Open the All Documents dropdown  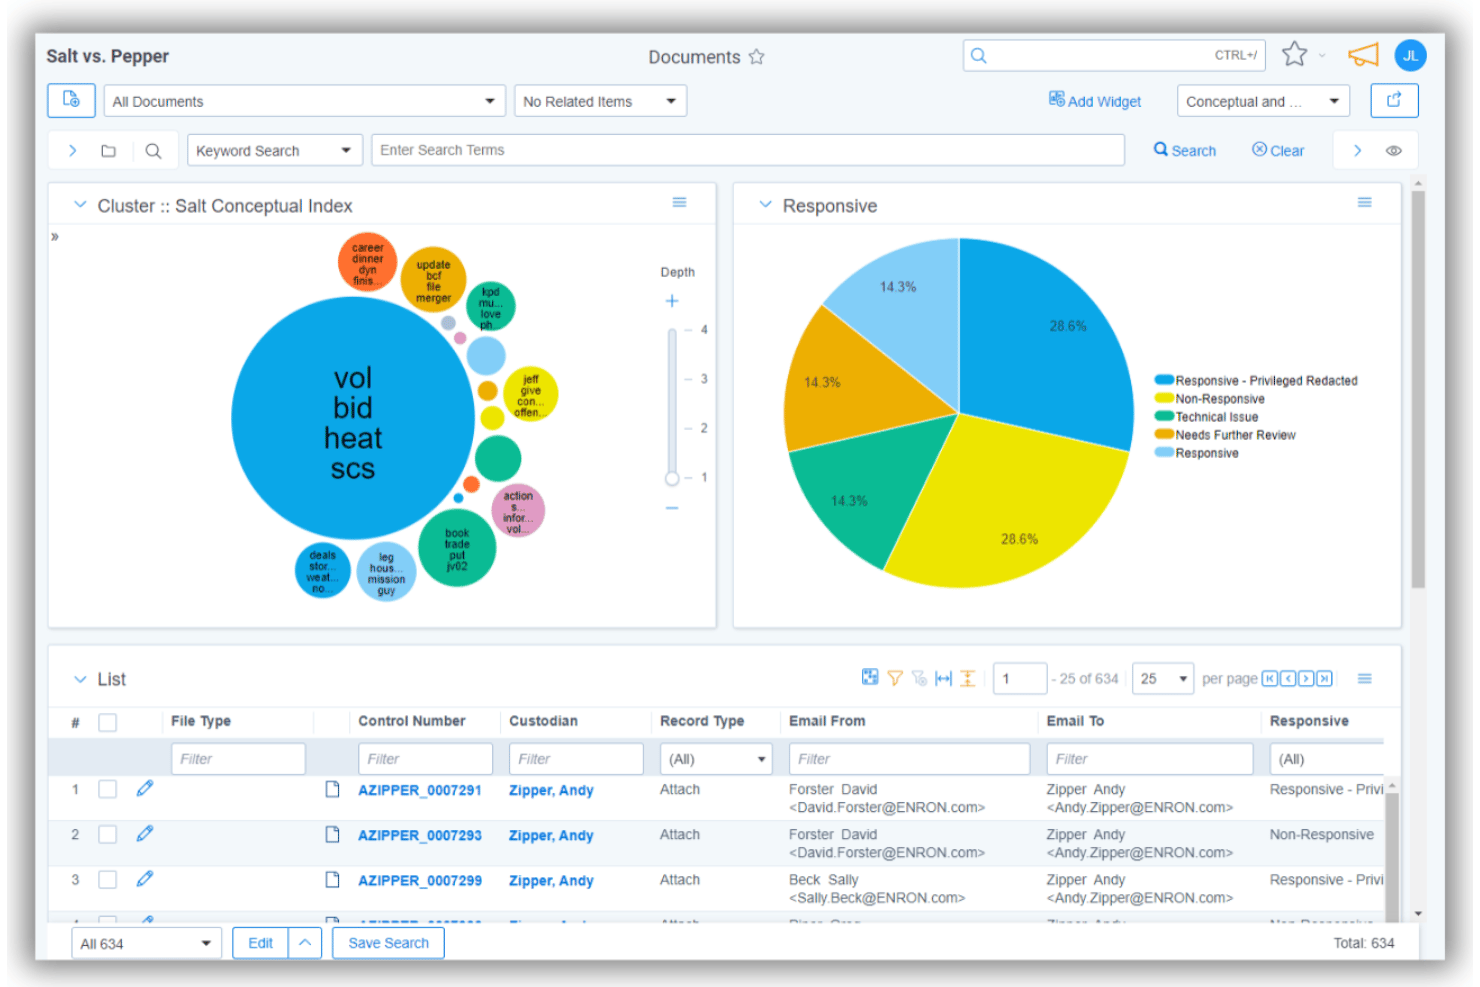tap(305, 101)
